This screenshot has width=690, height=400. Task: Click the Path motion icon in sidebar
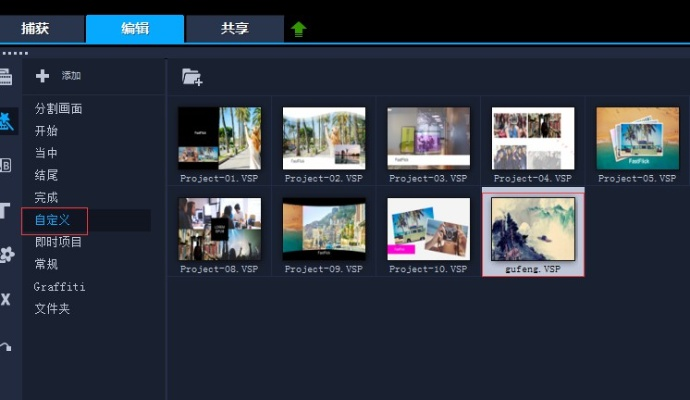click(x=6, y=345)
